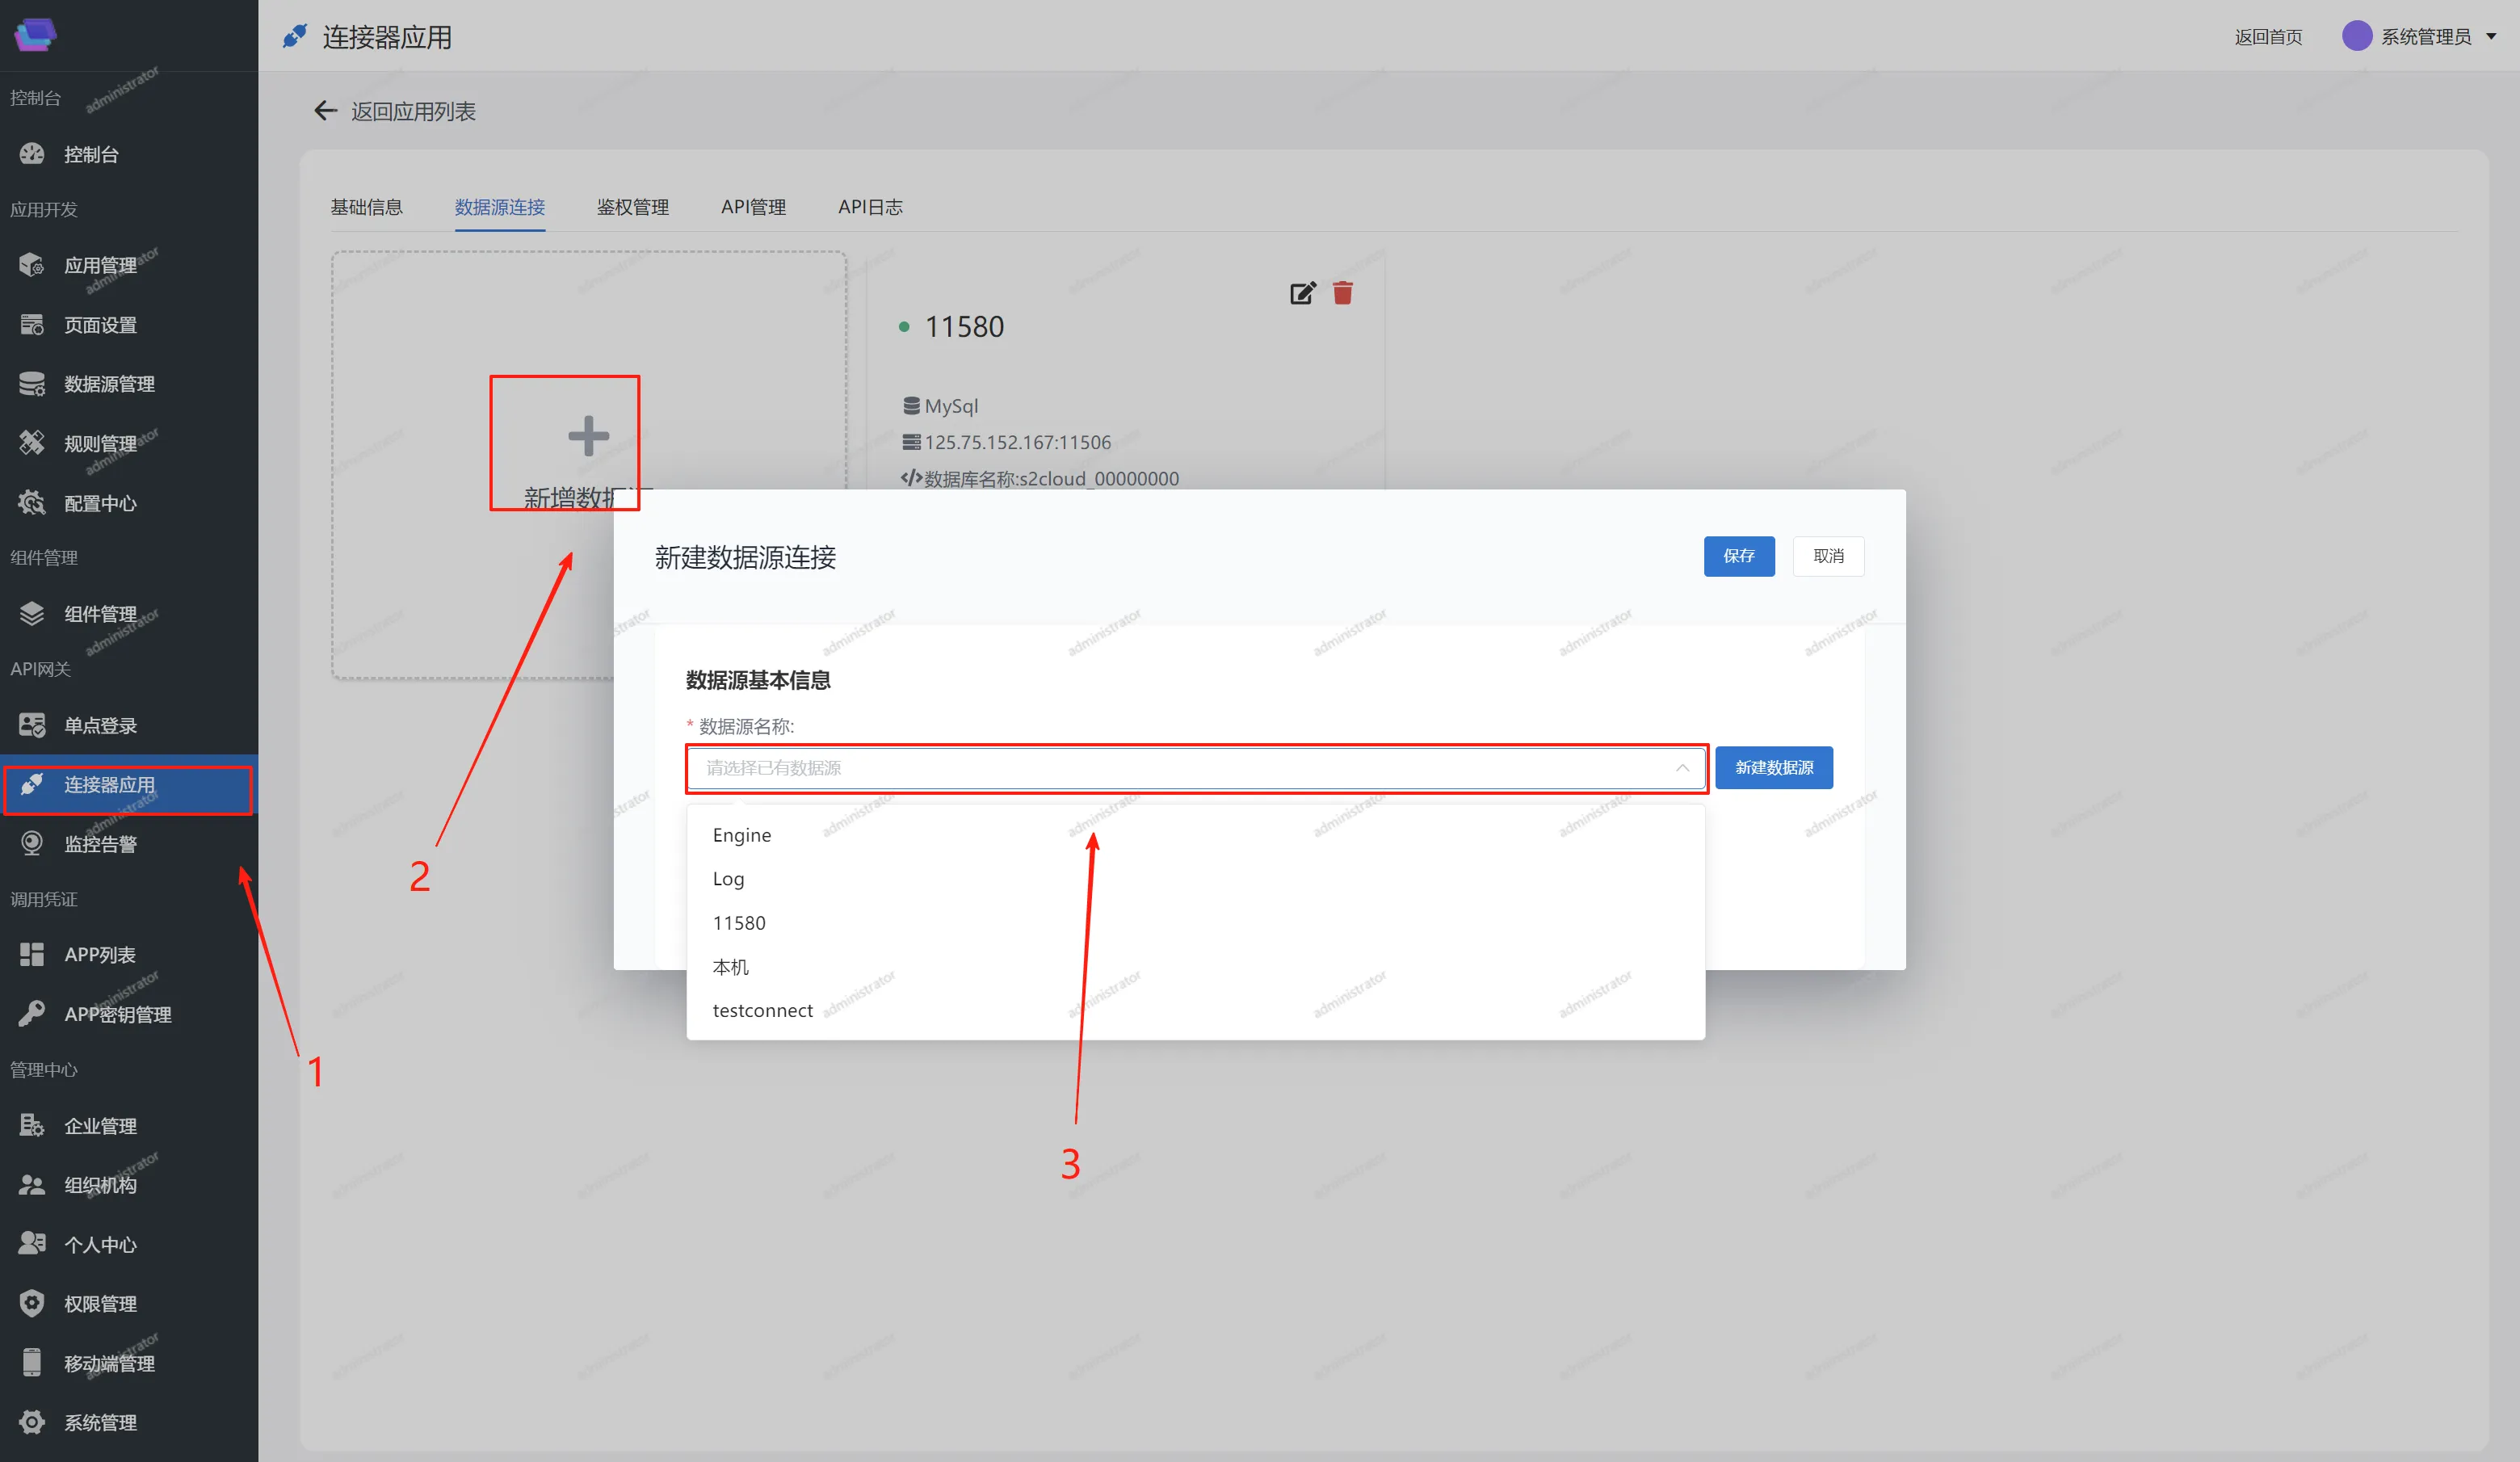Screen dimensions: 2520x1462
Task: Go to APP密钥管理 in sidebar
Action: (117, 1014)
